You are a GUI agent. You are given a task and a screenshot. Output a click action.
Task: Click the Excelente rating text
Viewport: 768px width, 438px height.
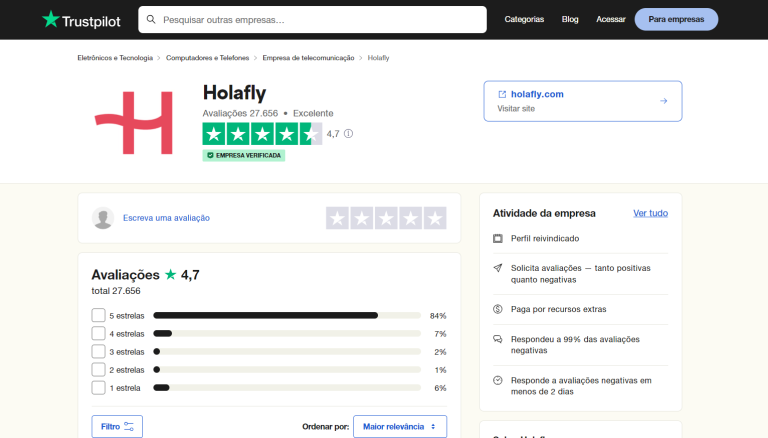click(x=313, y=113)
